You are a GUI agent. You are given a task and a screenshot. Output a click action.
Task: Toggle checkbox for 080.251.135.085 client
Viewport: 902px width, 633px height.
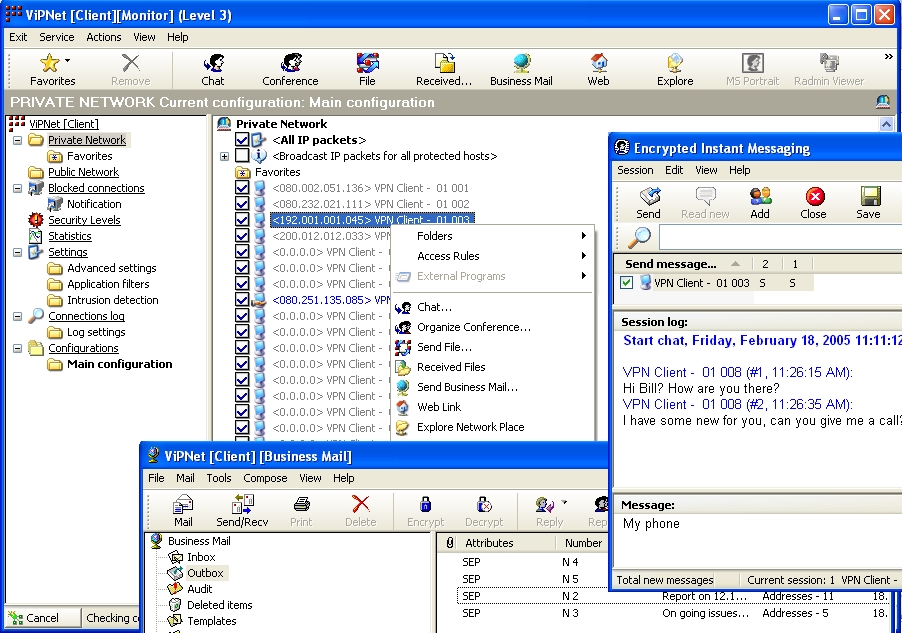tap(242, 300)
